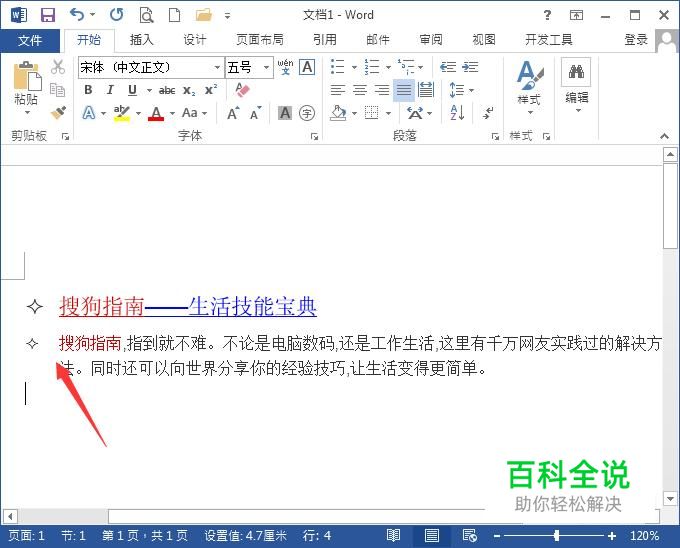Toggle Bold formatting
The height and width of the screenshot is (548, 680).
tap(88, 90)
